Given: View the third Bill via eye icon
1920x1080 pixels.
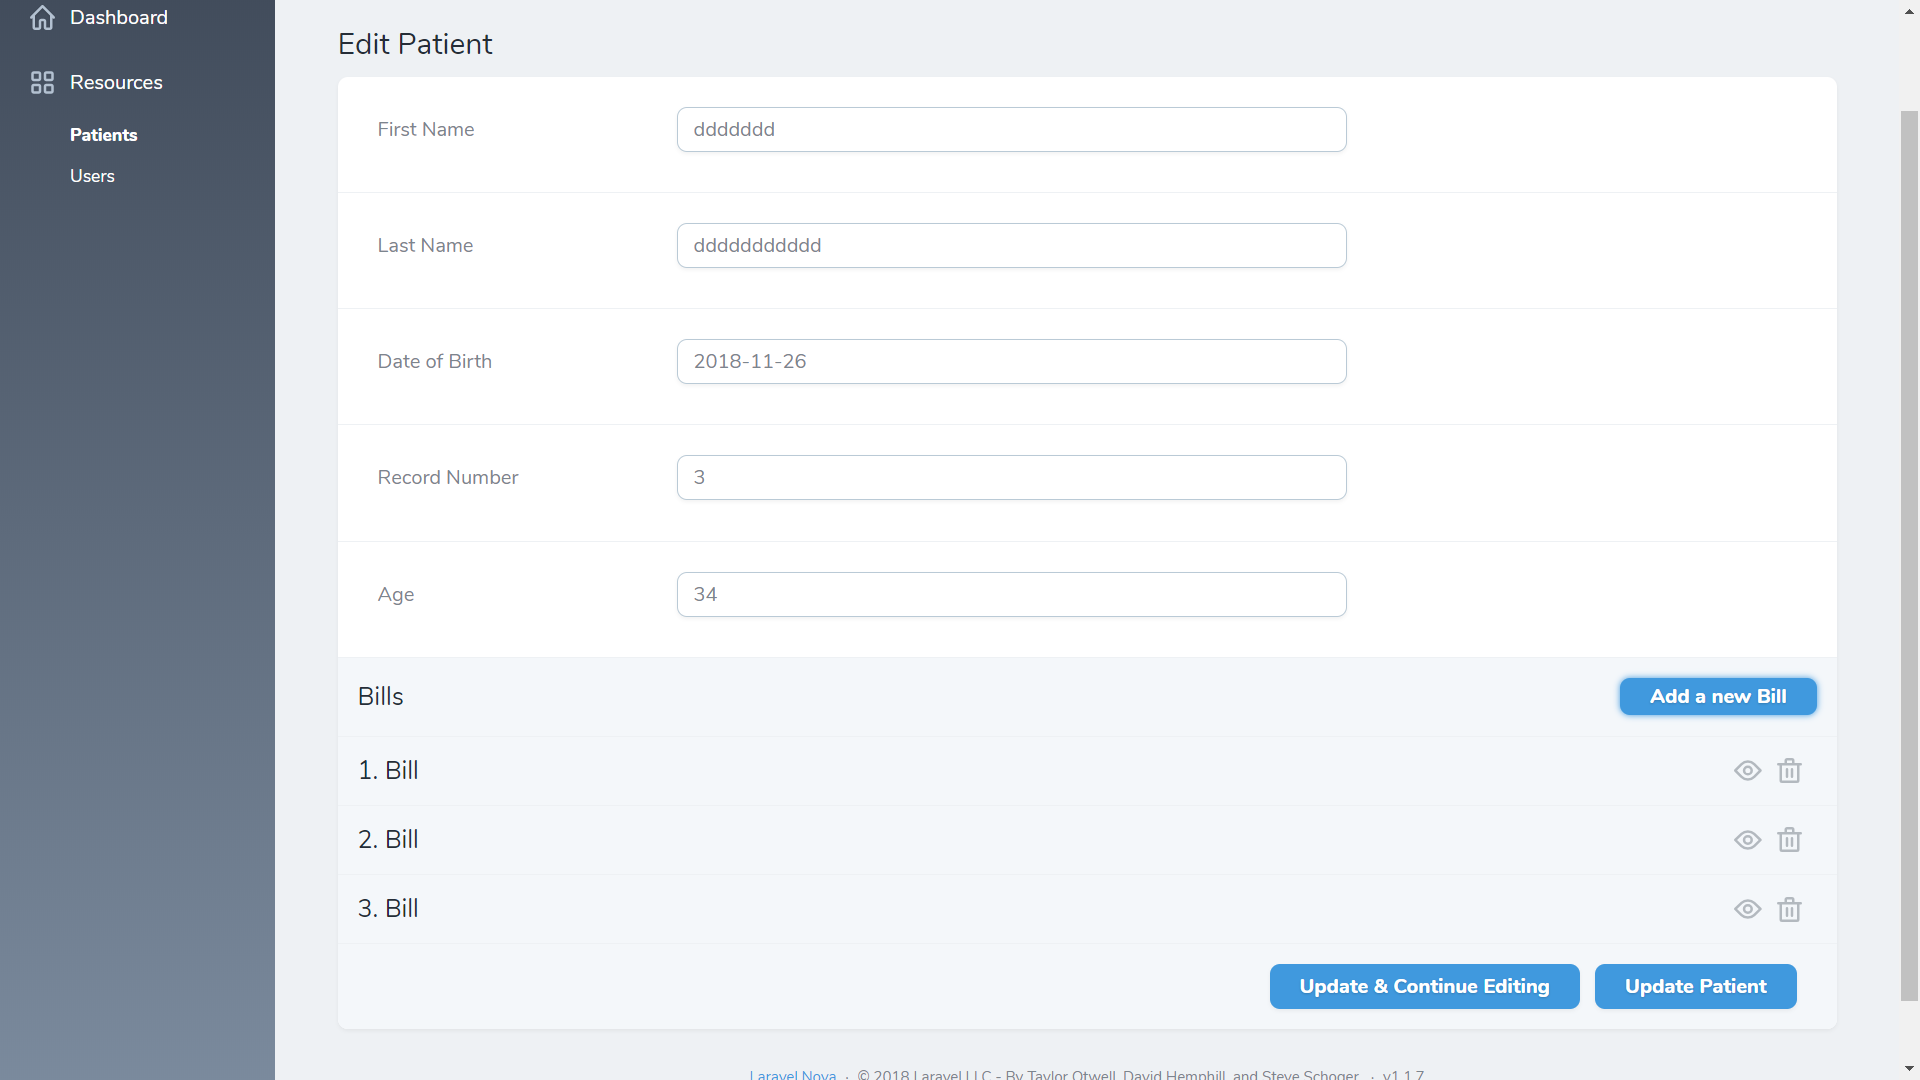Looking at the screenshot, I should [x=1747, y=909].
